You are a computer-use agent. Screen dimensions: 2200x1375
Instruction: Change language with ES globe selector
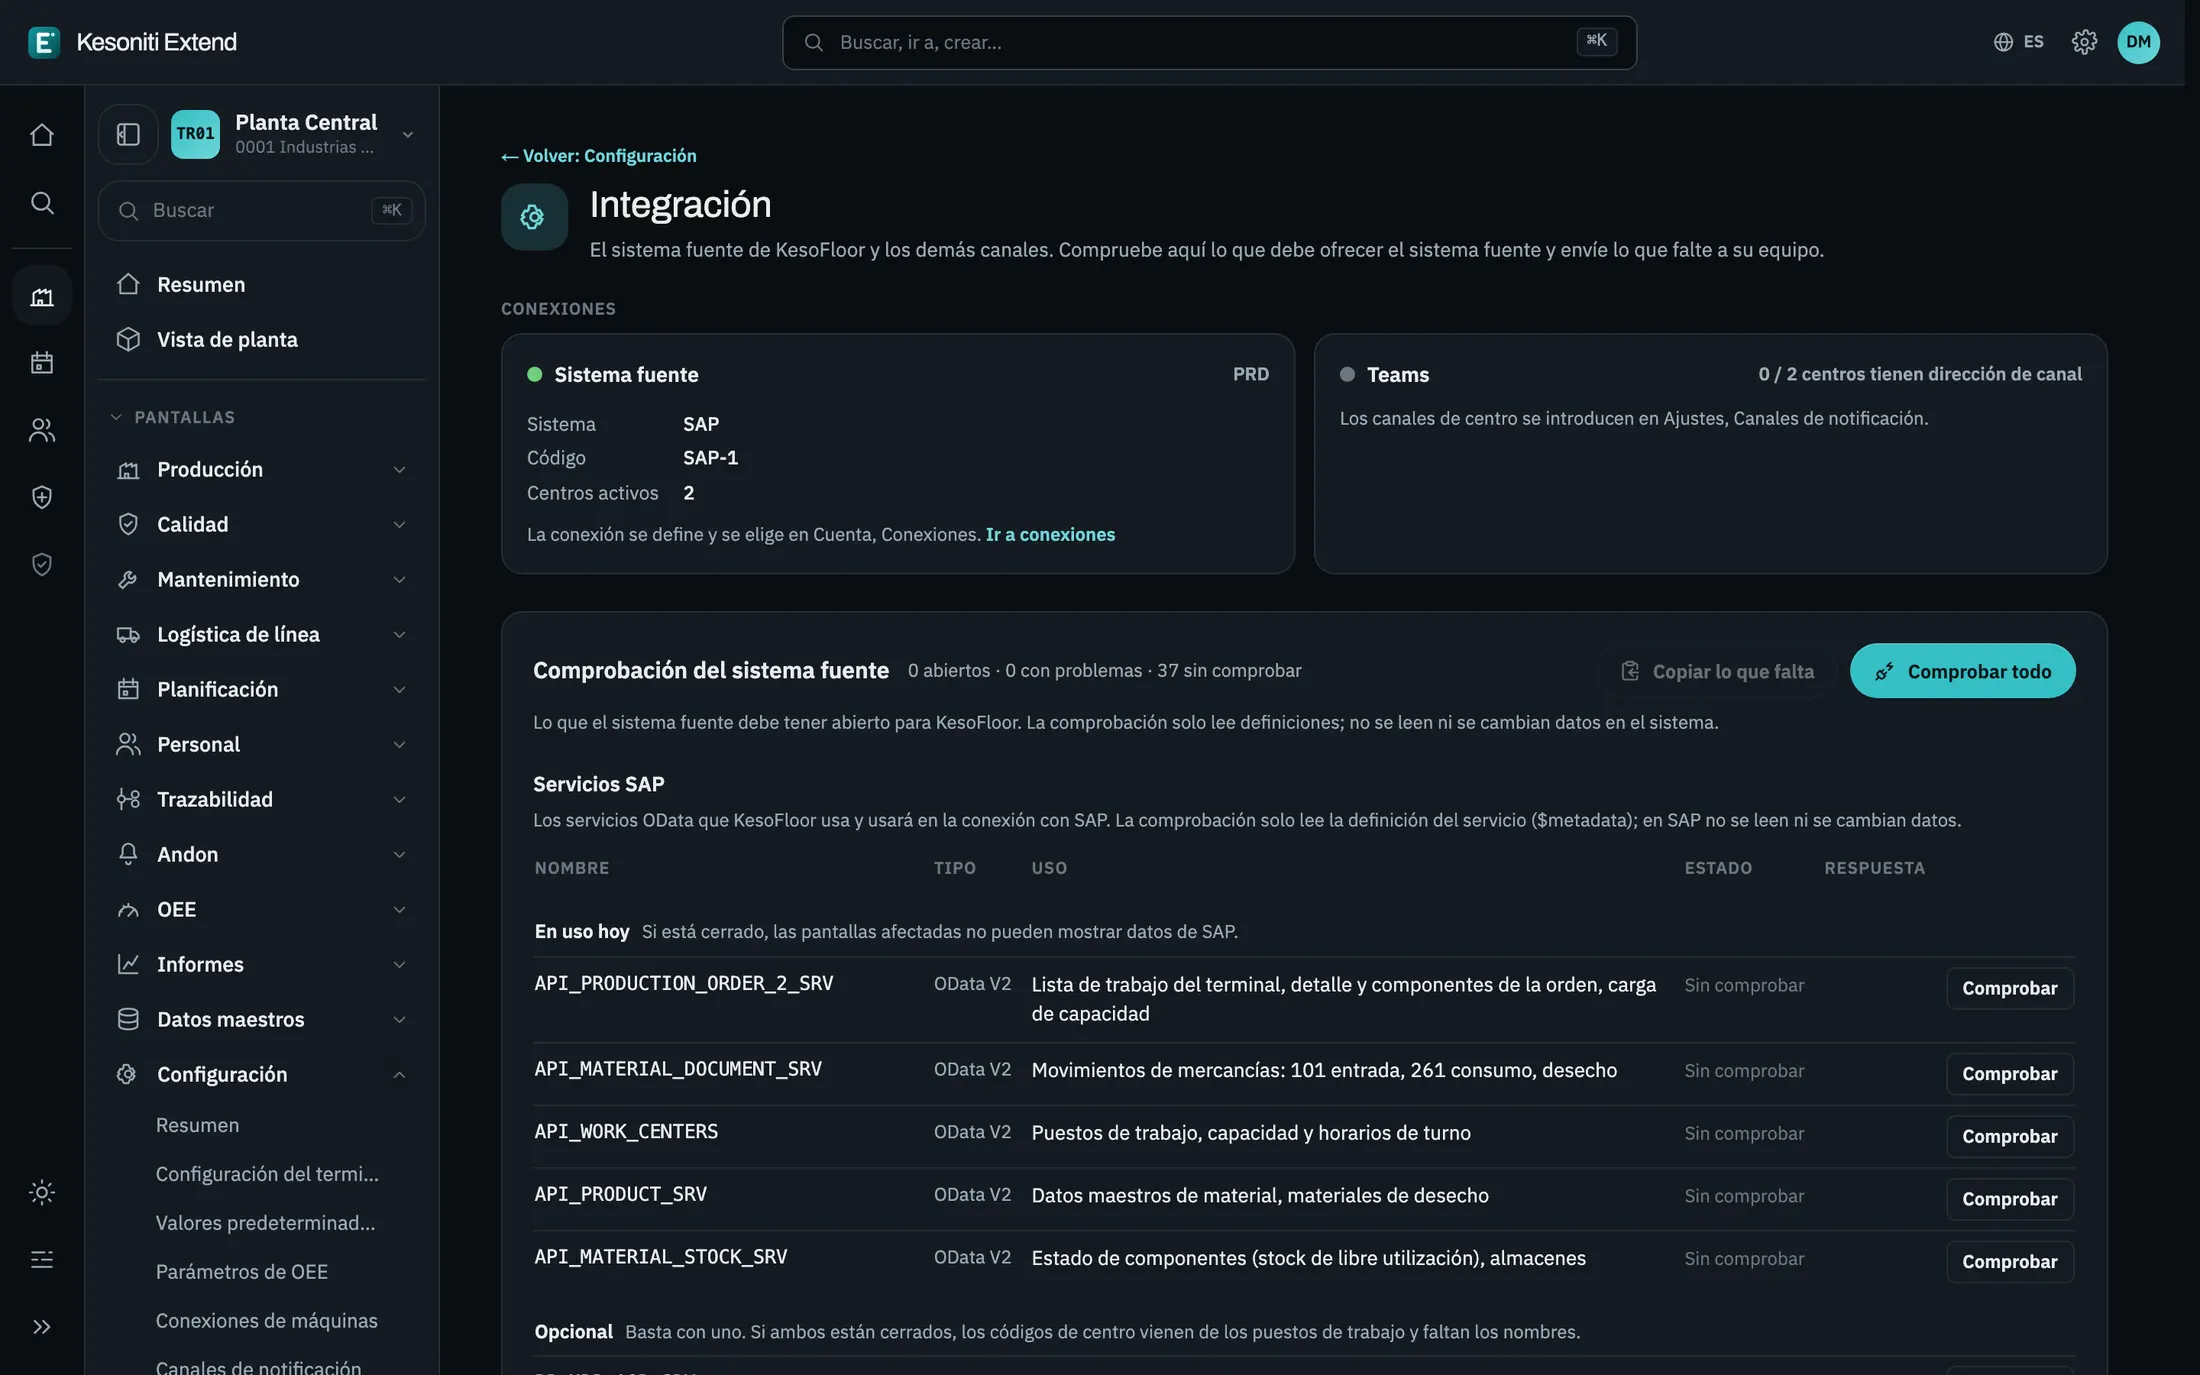2019,42
